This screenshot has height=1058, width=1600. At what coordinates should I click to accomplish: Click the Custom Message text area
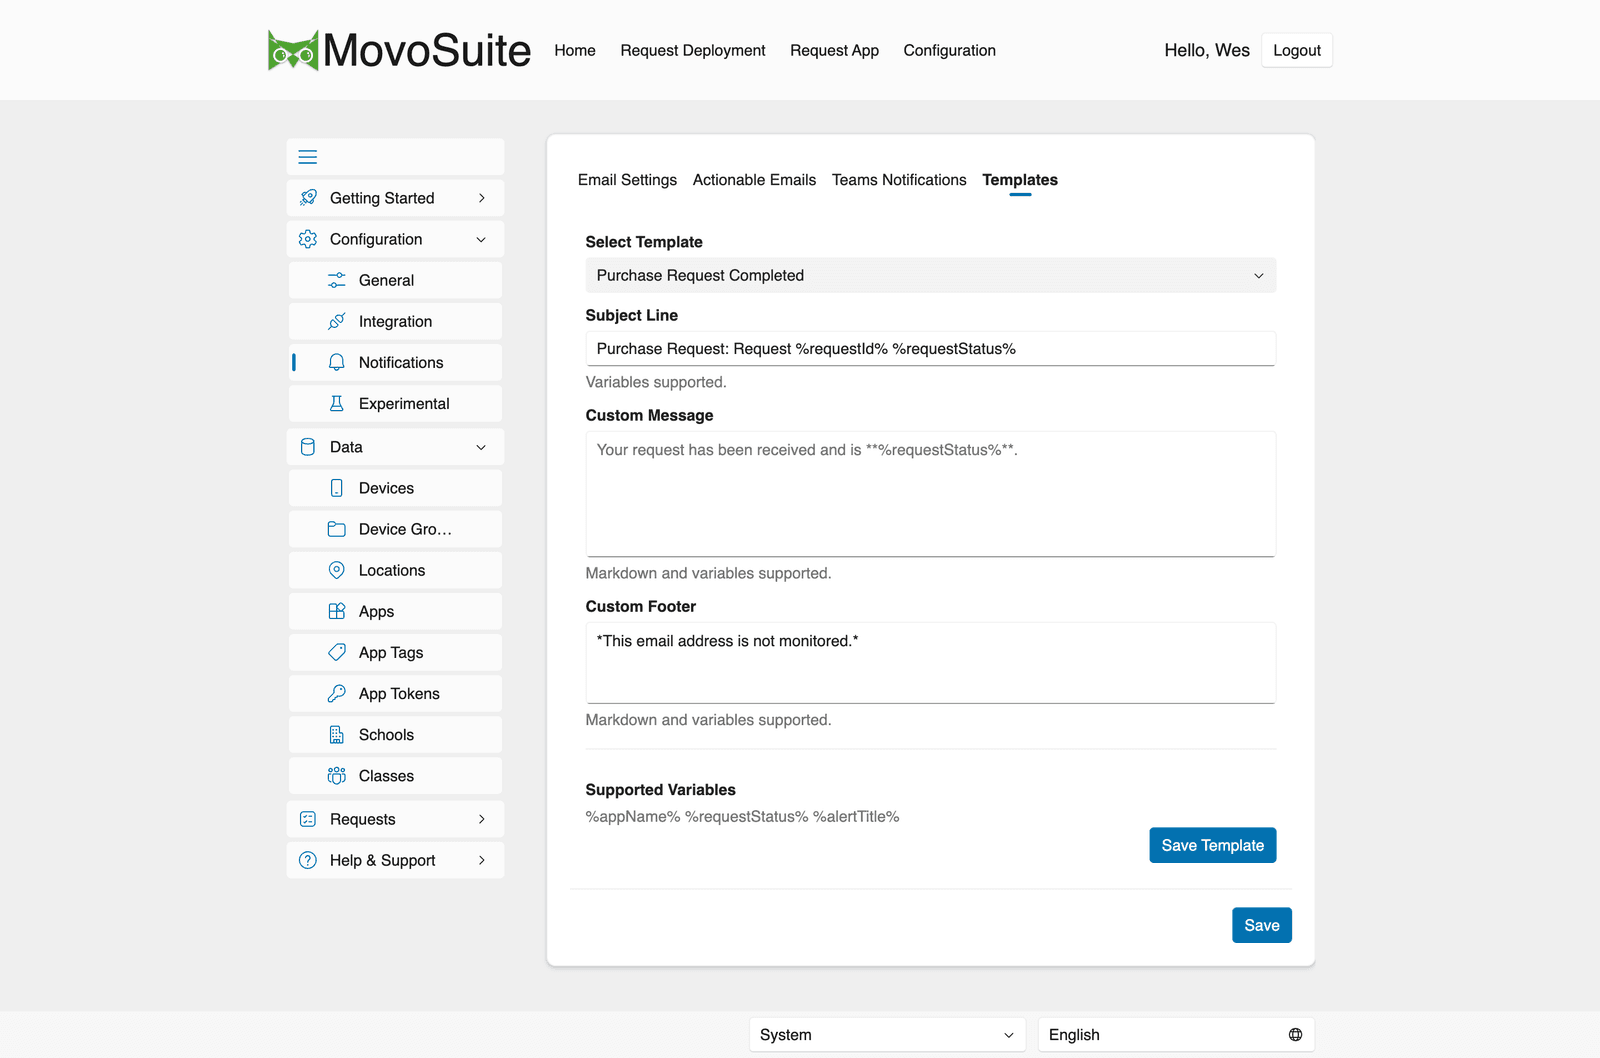(x=930, y=494)
